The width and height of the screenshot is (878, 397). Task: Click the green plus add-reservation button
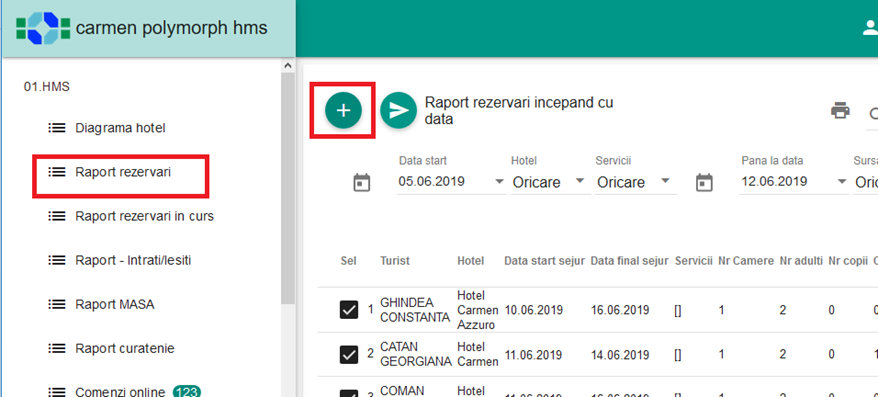coord(343,110)
